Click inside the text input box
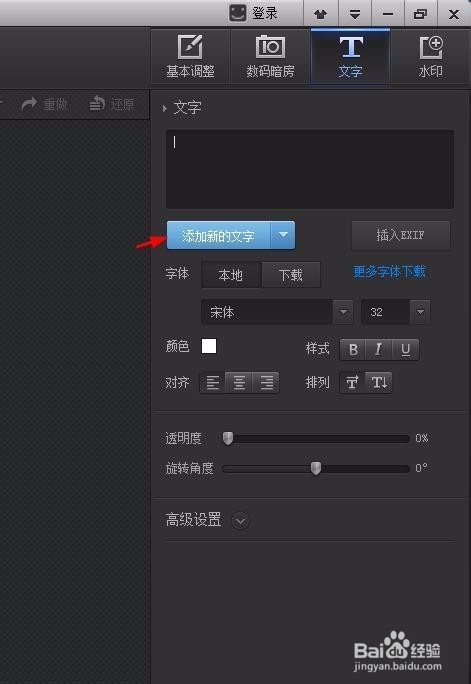The width and height of the screenshot is (471, 684). (x=310, y=169)
